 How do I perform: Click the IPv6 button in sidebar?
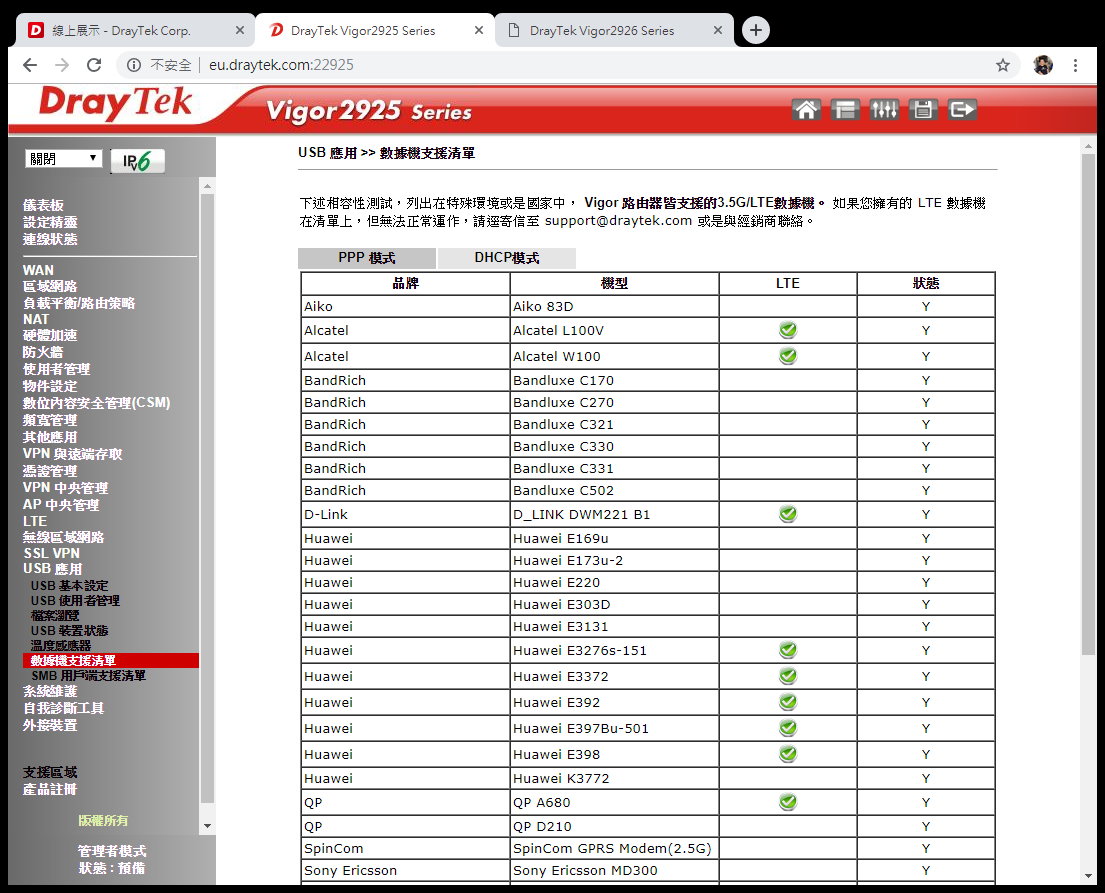pos(137,161)
